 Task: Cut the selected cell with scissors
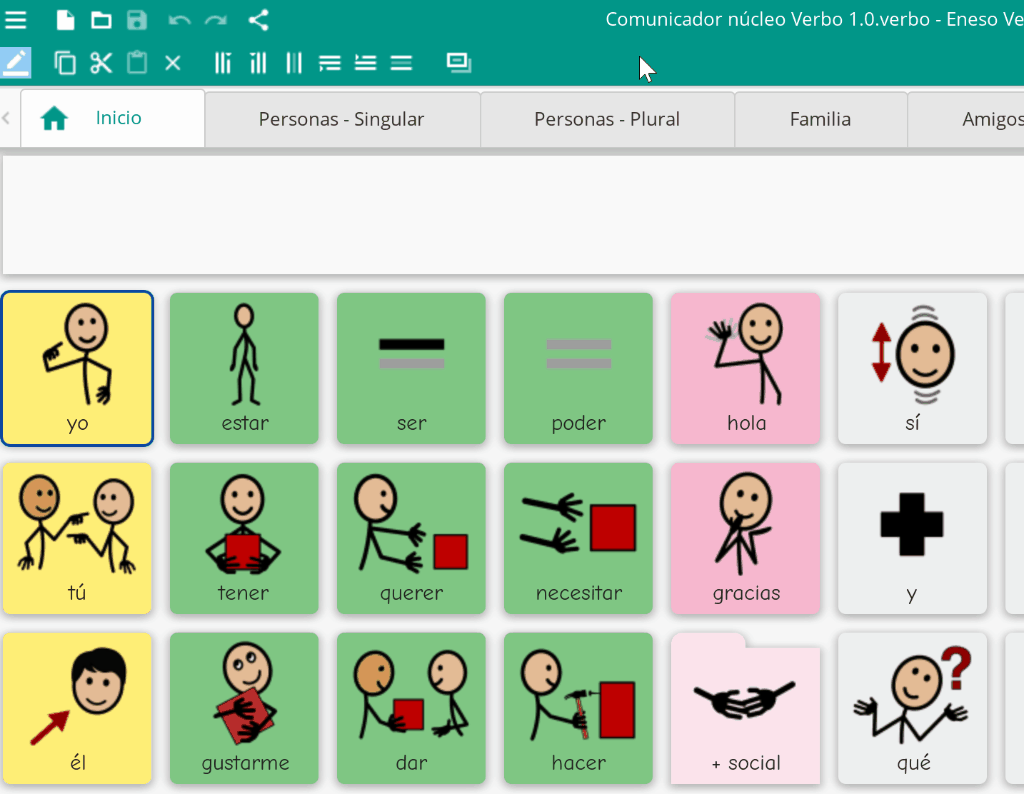pos(101,63)
